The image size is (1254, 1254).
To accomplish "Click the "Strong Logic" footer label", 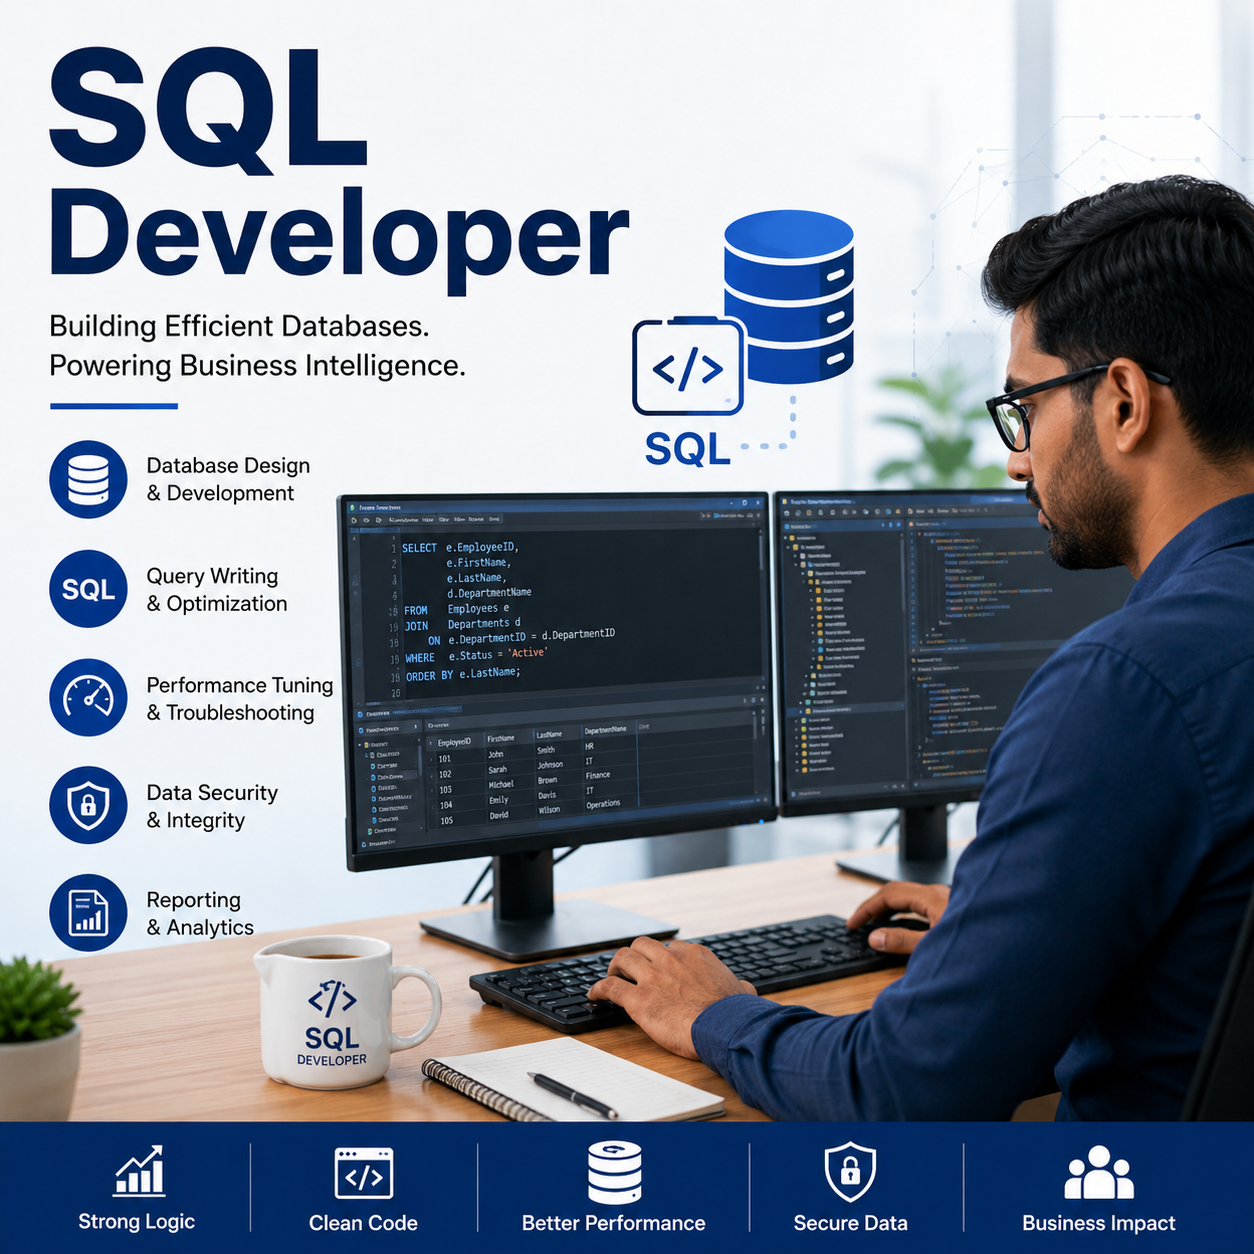I will coord(137,1222).
